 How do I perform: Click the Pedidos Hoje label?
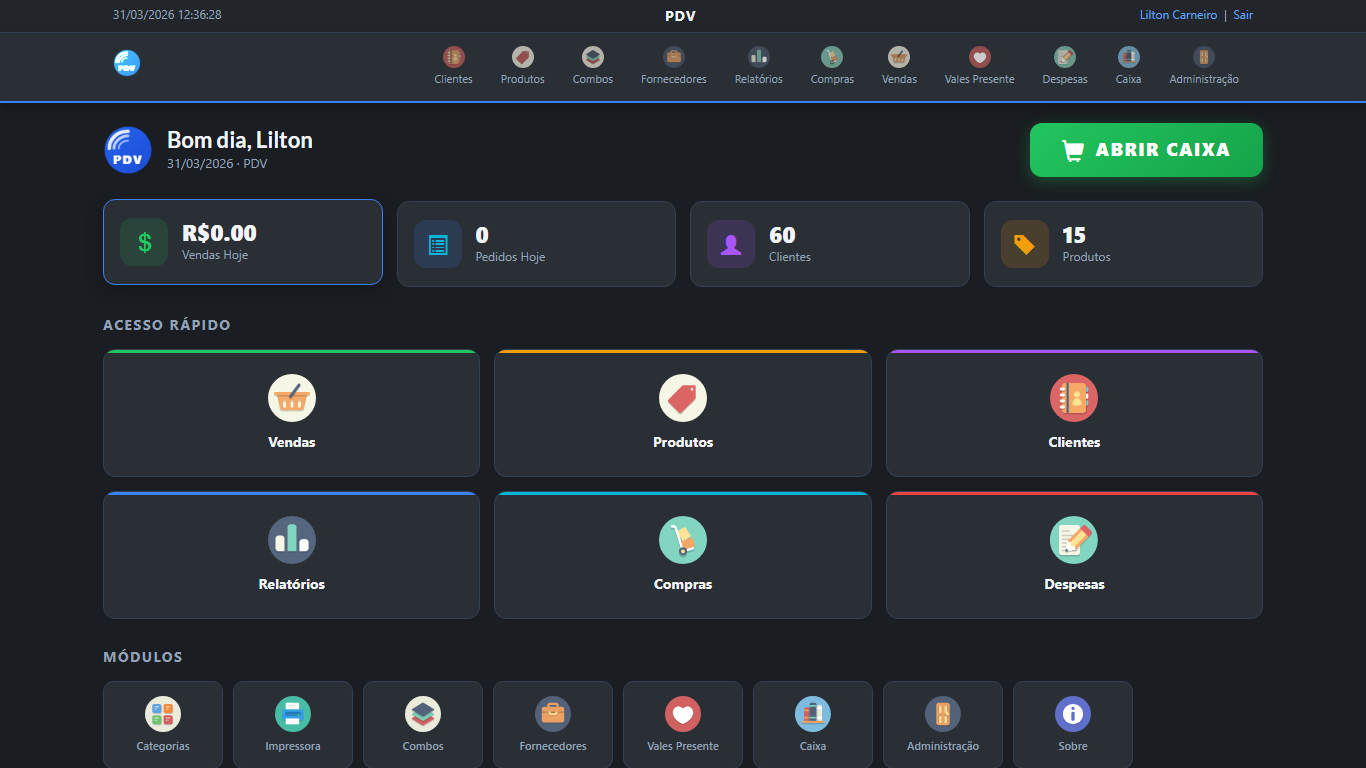point(510,257)
